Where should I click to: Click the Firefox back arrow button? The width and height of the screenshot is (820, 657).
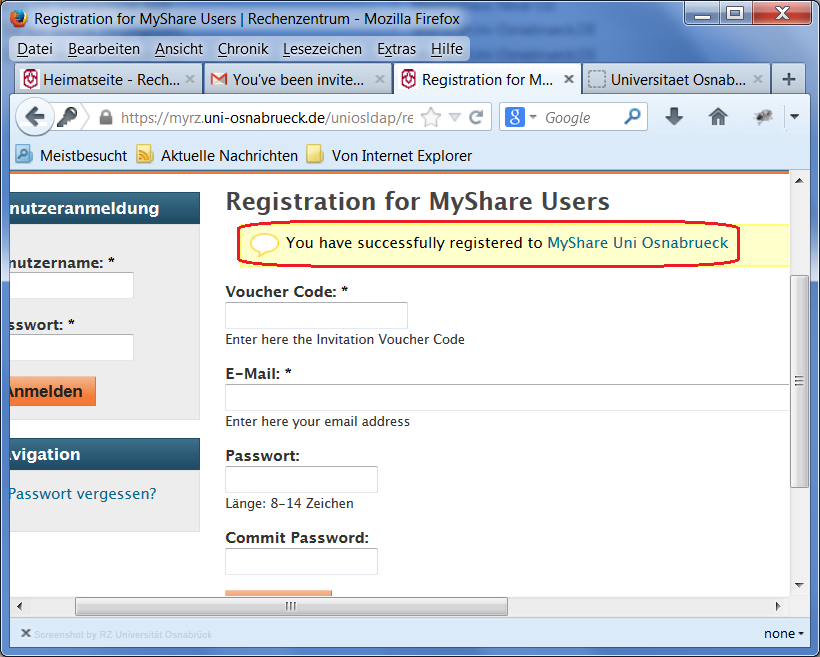(x=35, y=117)
